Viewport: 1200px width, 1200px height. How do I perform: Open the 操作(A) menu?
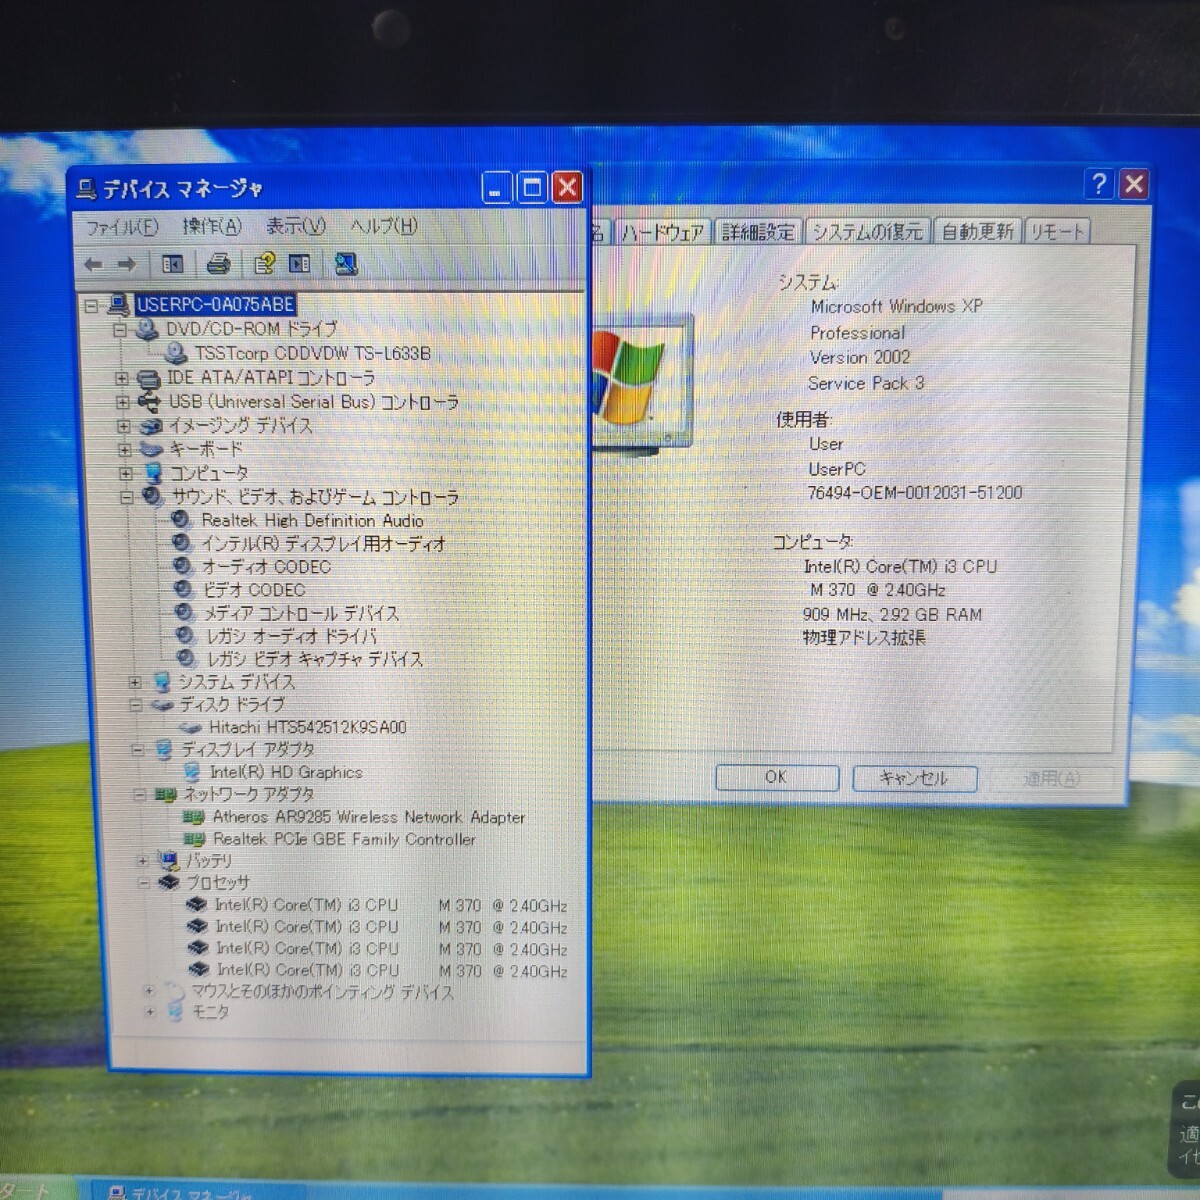(x=211, y=227)
